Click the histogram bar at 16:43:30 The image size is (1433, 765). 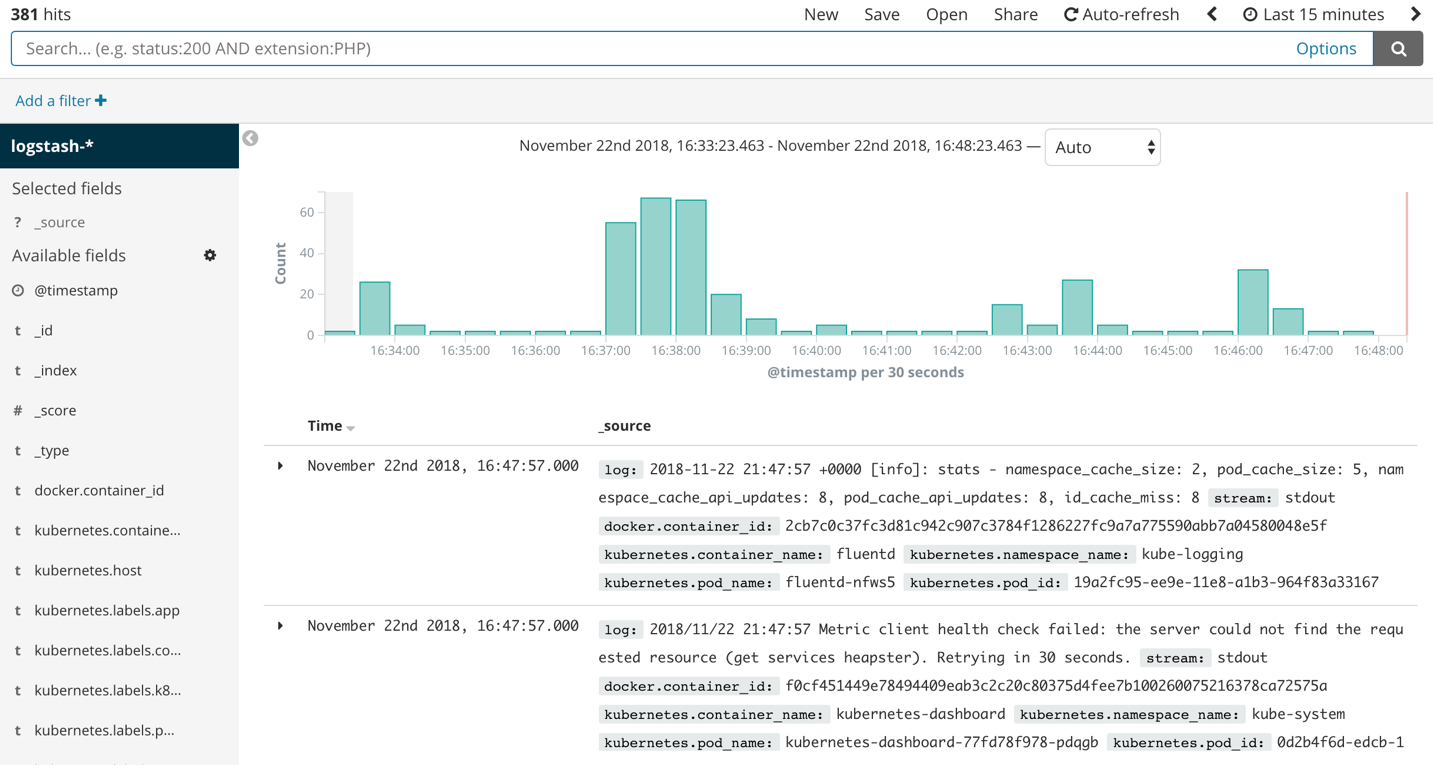click(x=1077, y=307)
